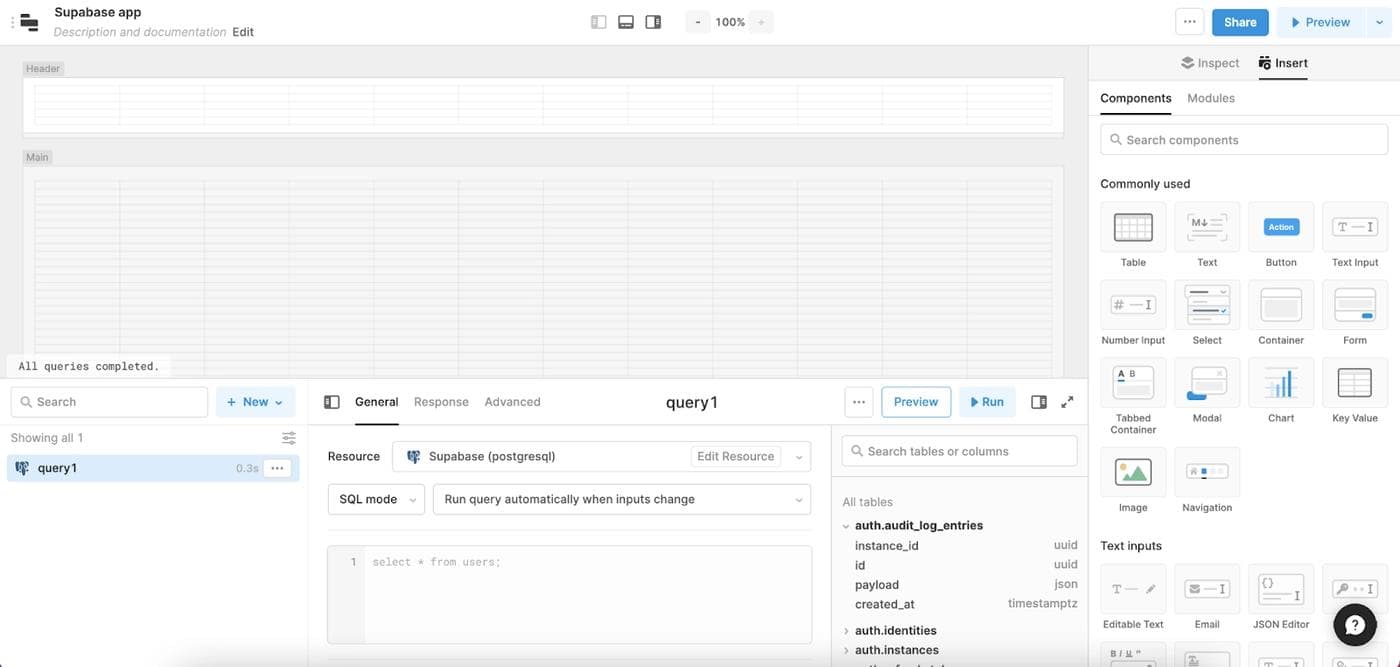Open the SQL mode dropdown
This screenshot has width=1400, height=667.
tap(376, 499)
